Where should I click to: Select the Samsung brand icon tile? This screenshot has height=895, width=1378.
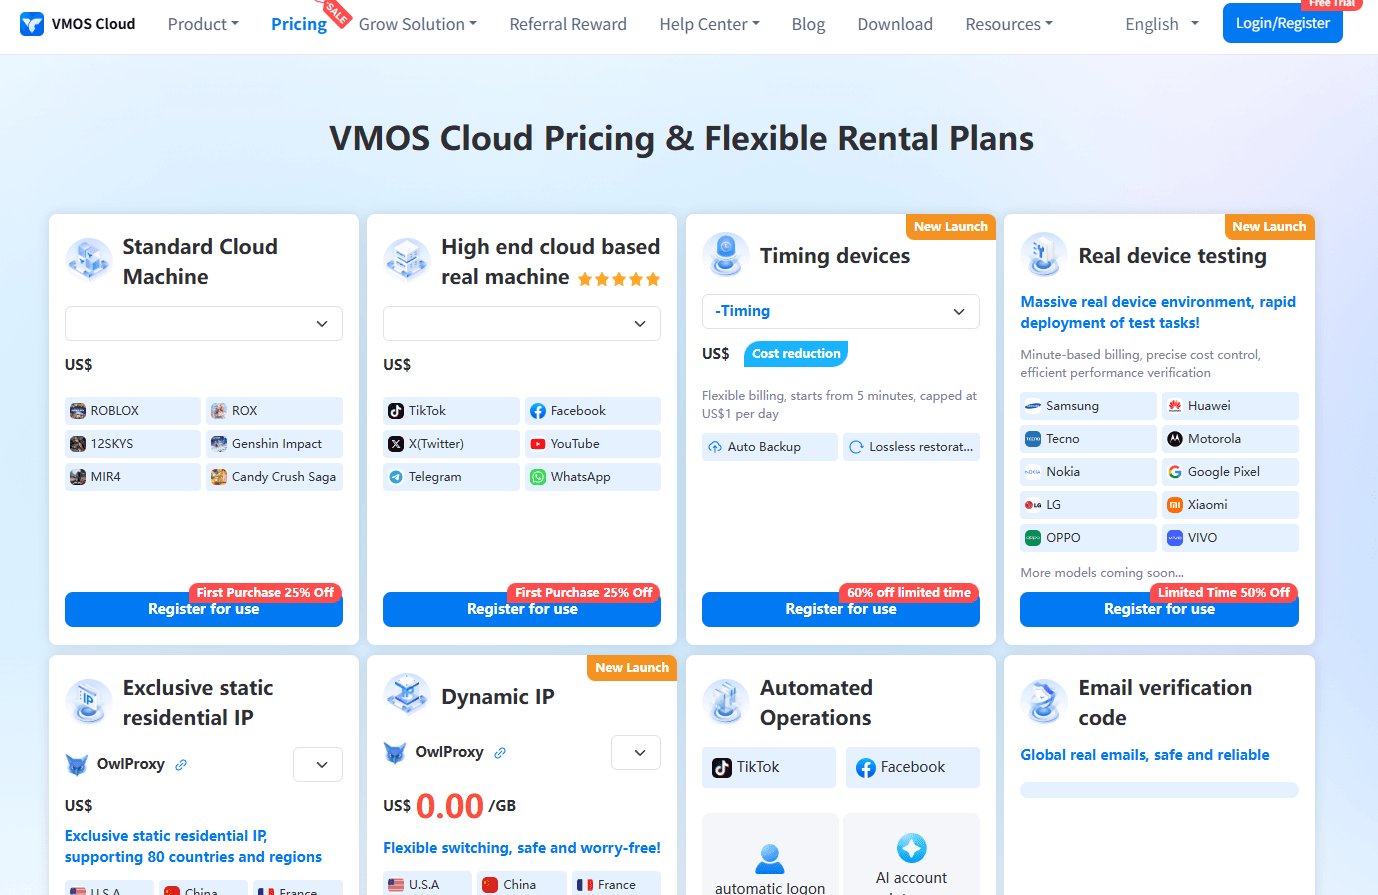pyautogui.click(x=1033, y=406)
